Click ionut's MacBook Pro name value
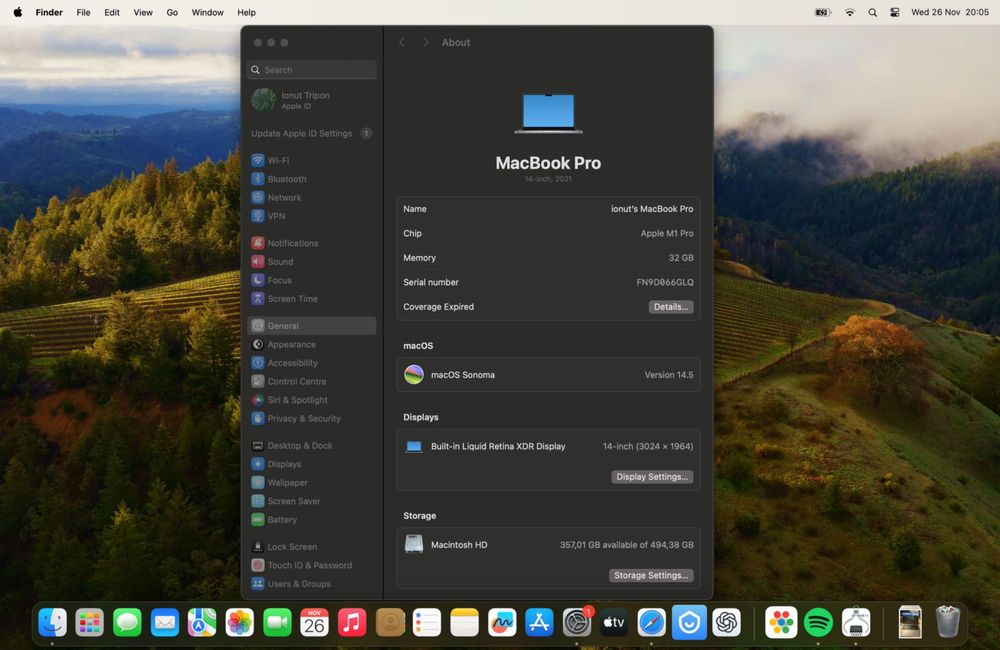Image resolution: width=1000 pixels, height=650 pixels. pyautogui.click(x=652, y=209)
